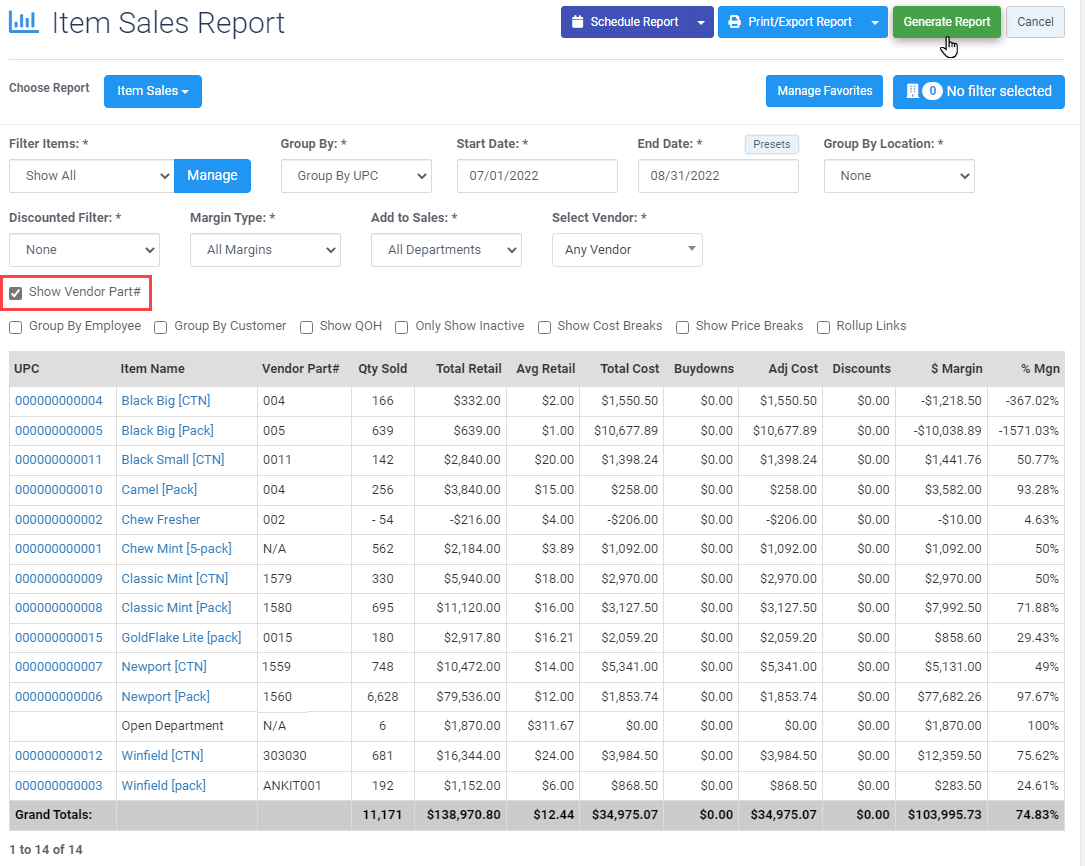Viewport: 1085px width, 866px height.
Task: Click the Generate Report button
Action: pyautogui.click(x=946, y=22)
